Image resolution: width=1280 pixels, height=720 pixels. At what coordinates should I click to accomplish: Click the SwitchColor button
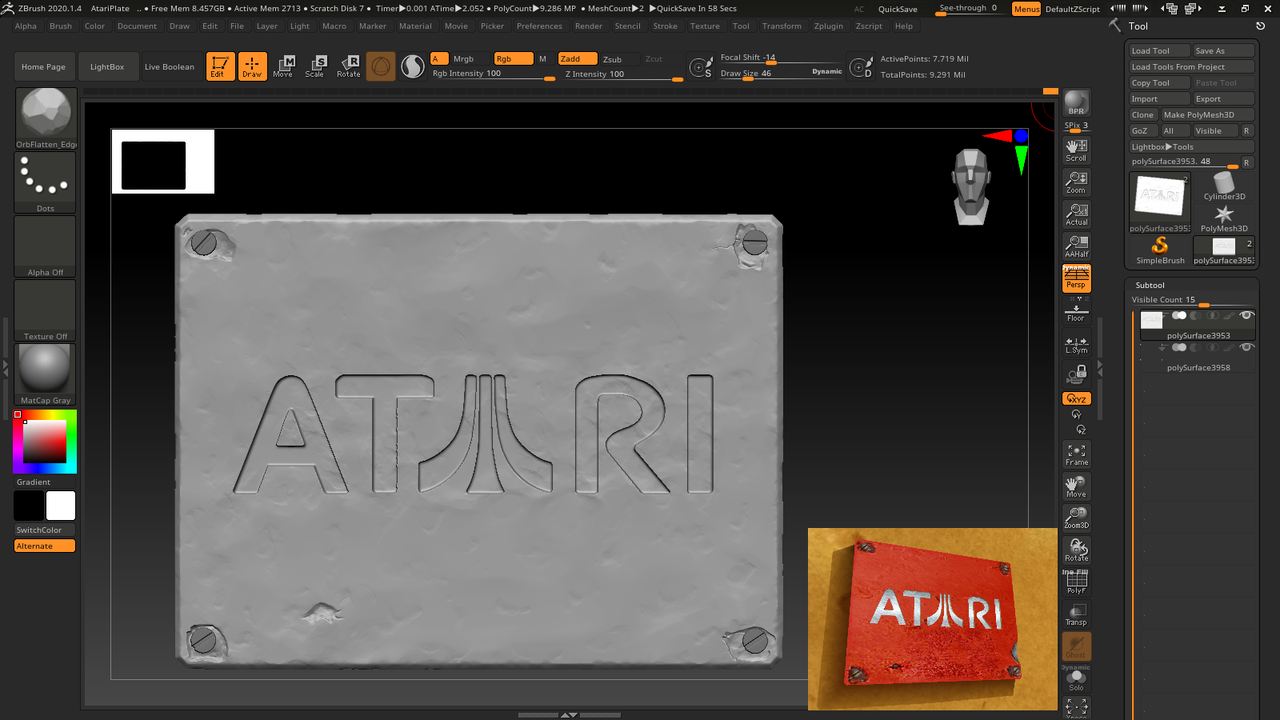tap(45, 530)
